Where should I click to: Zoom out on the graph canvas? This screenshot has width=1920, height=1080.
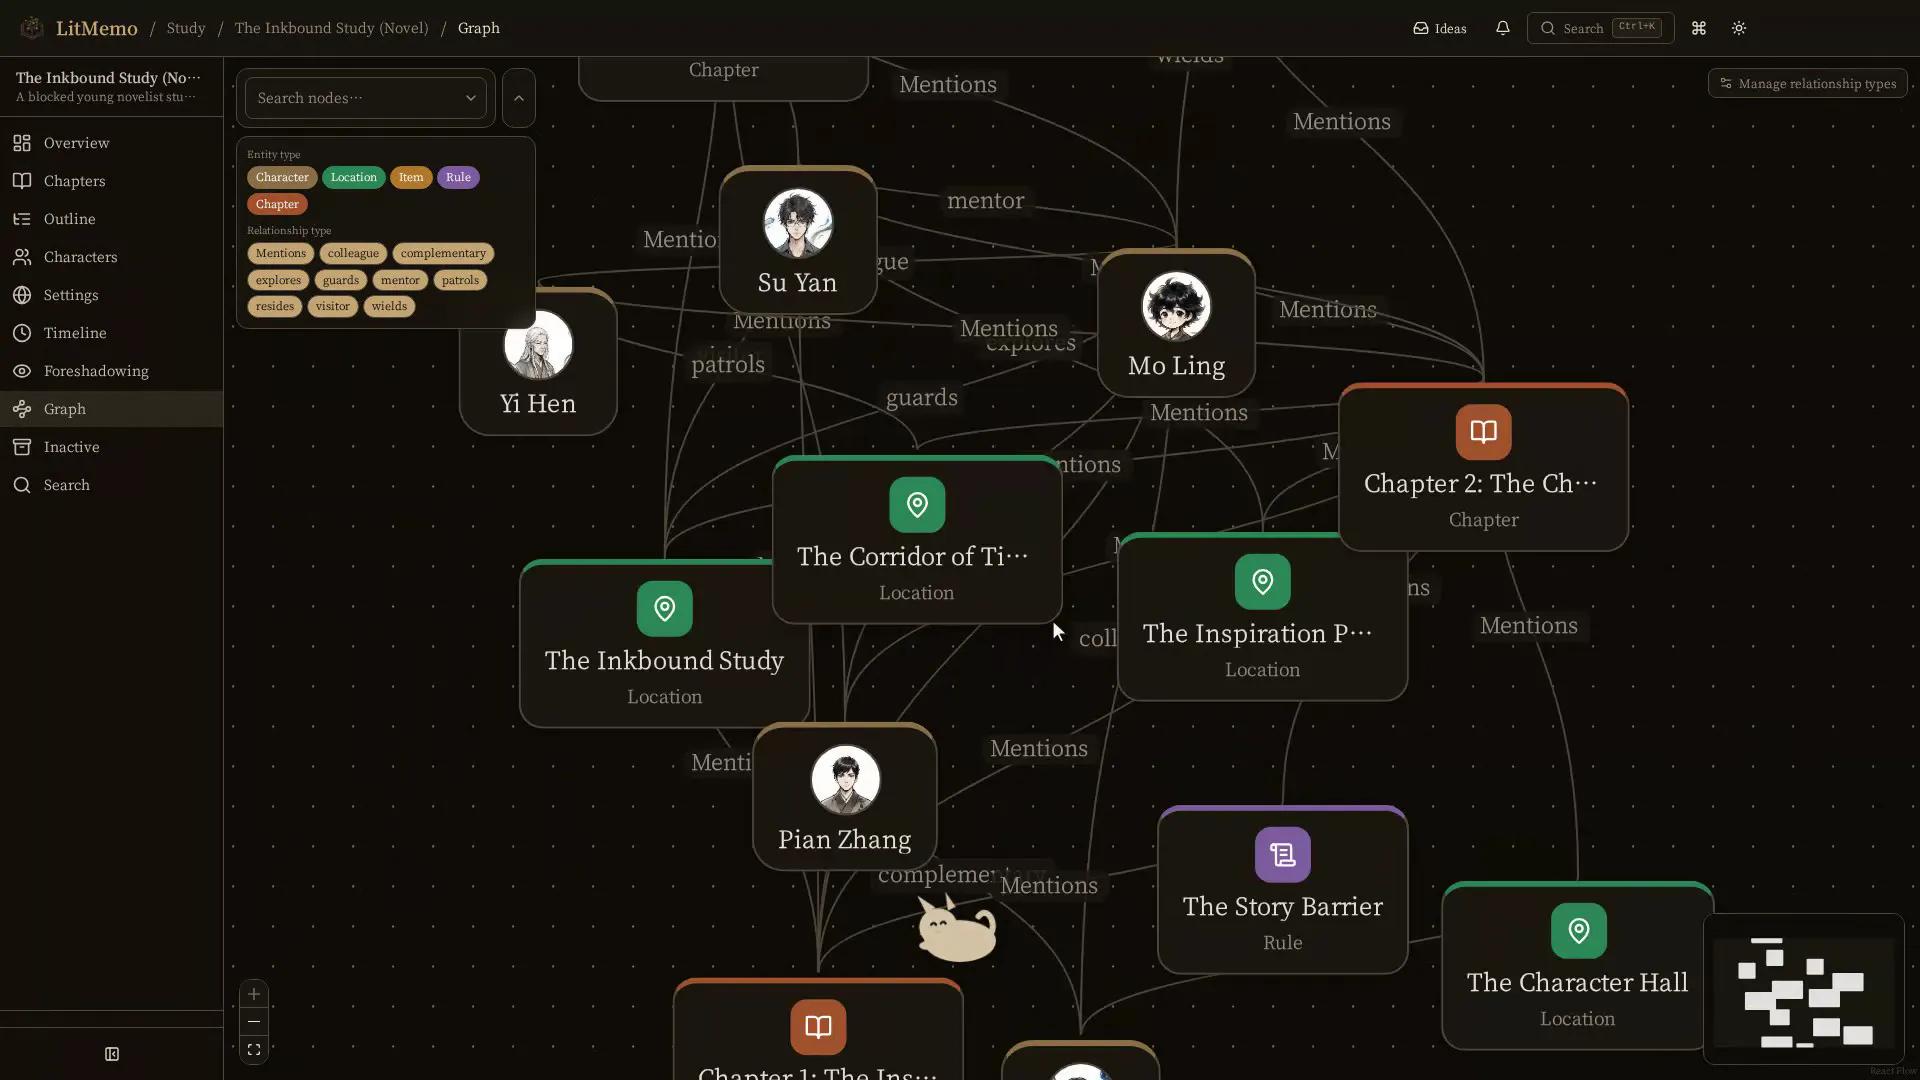point(254,1022)
